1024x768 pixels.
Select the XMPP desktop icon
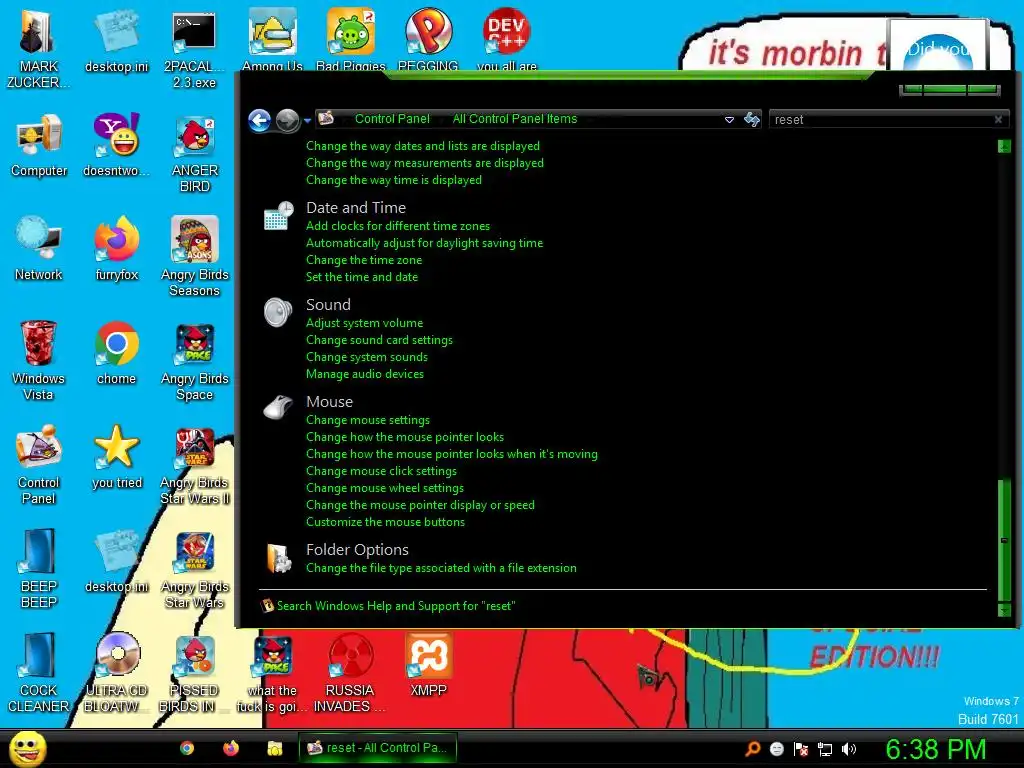coord(428,664)
